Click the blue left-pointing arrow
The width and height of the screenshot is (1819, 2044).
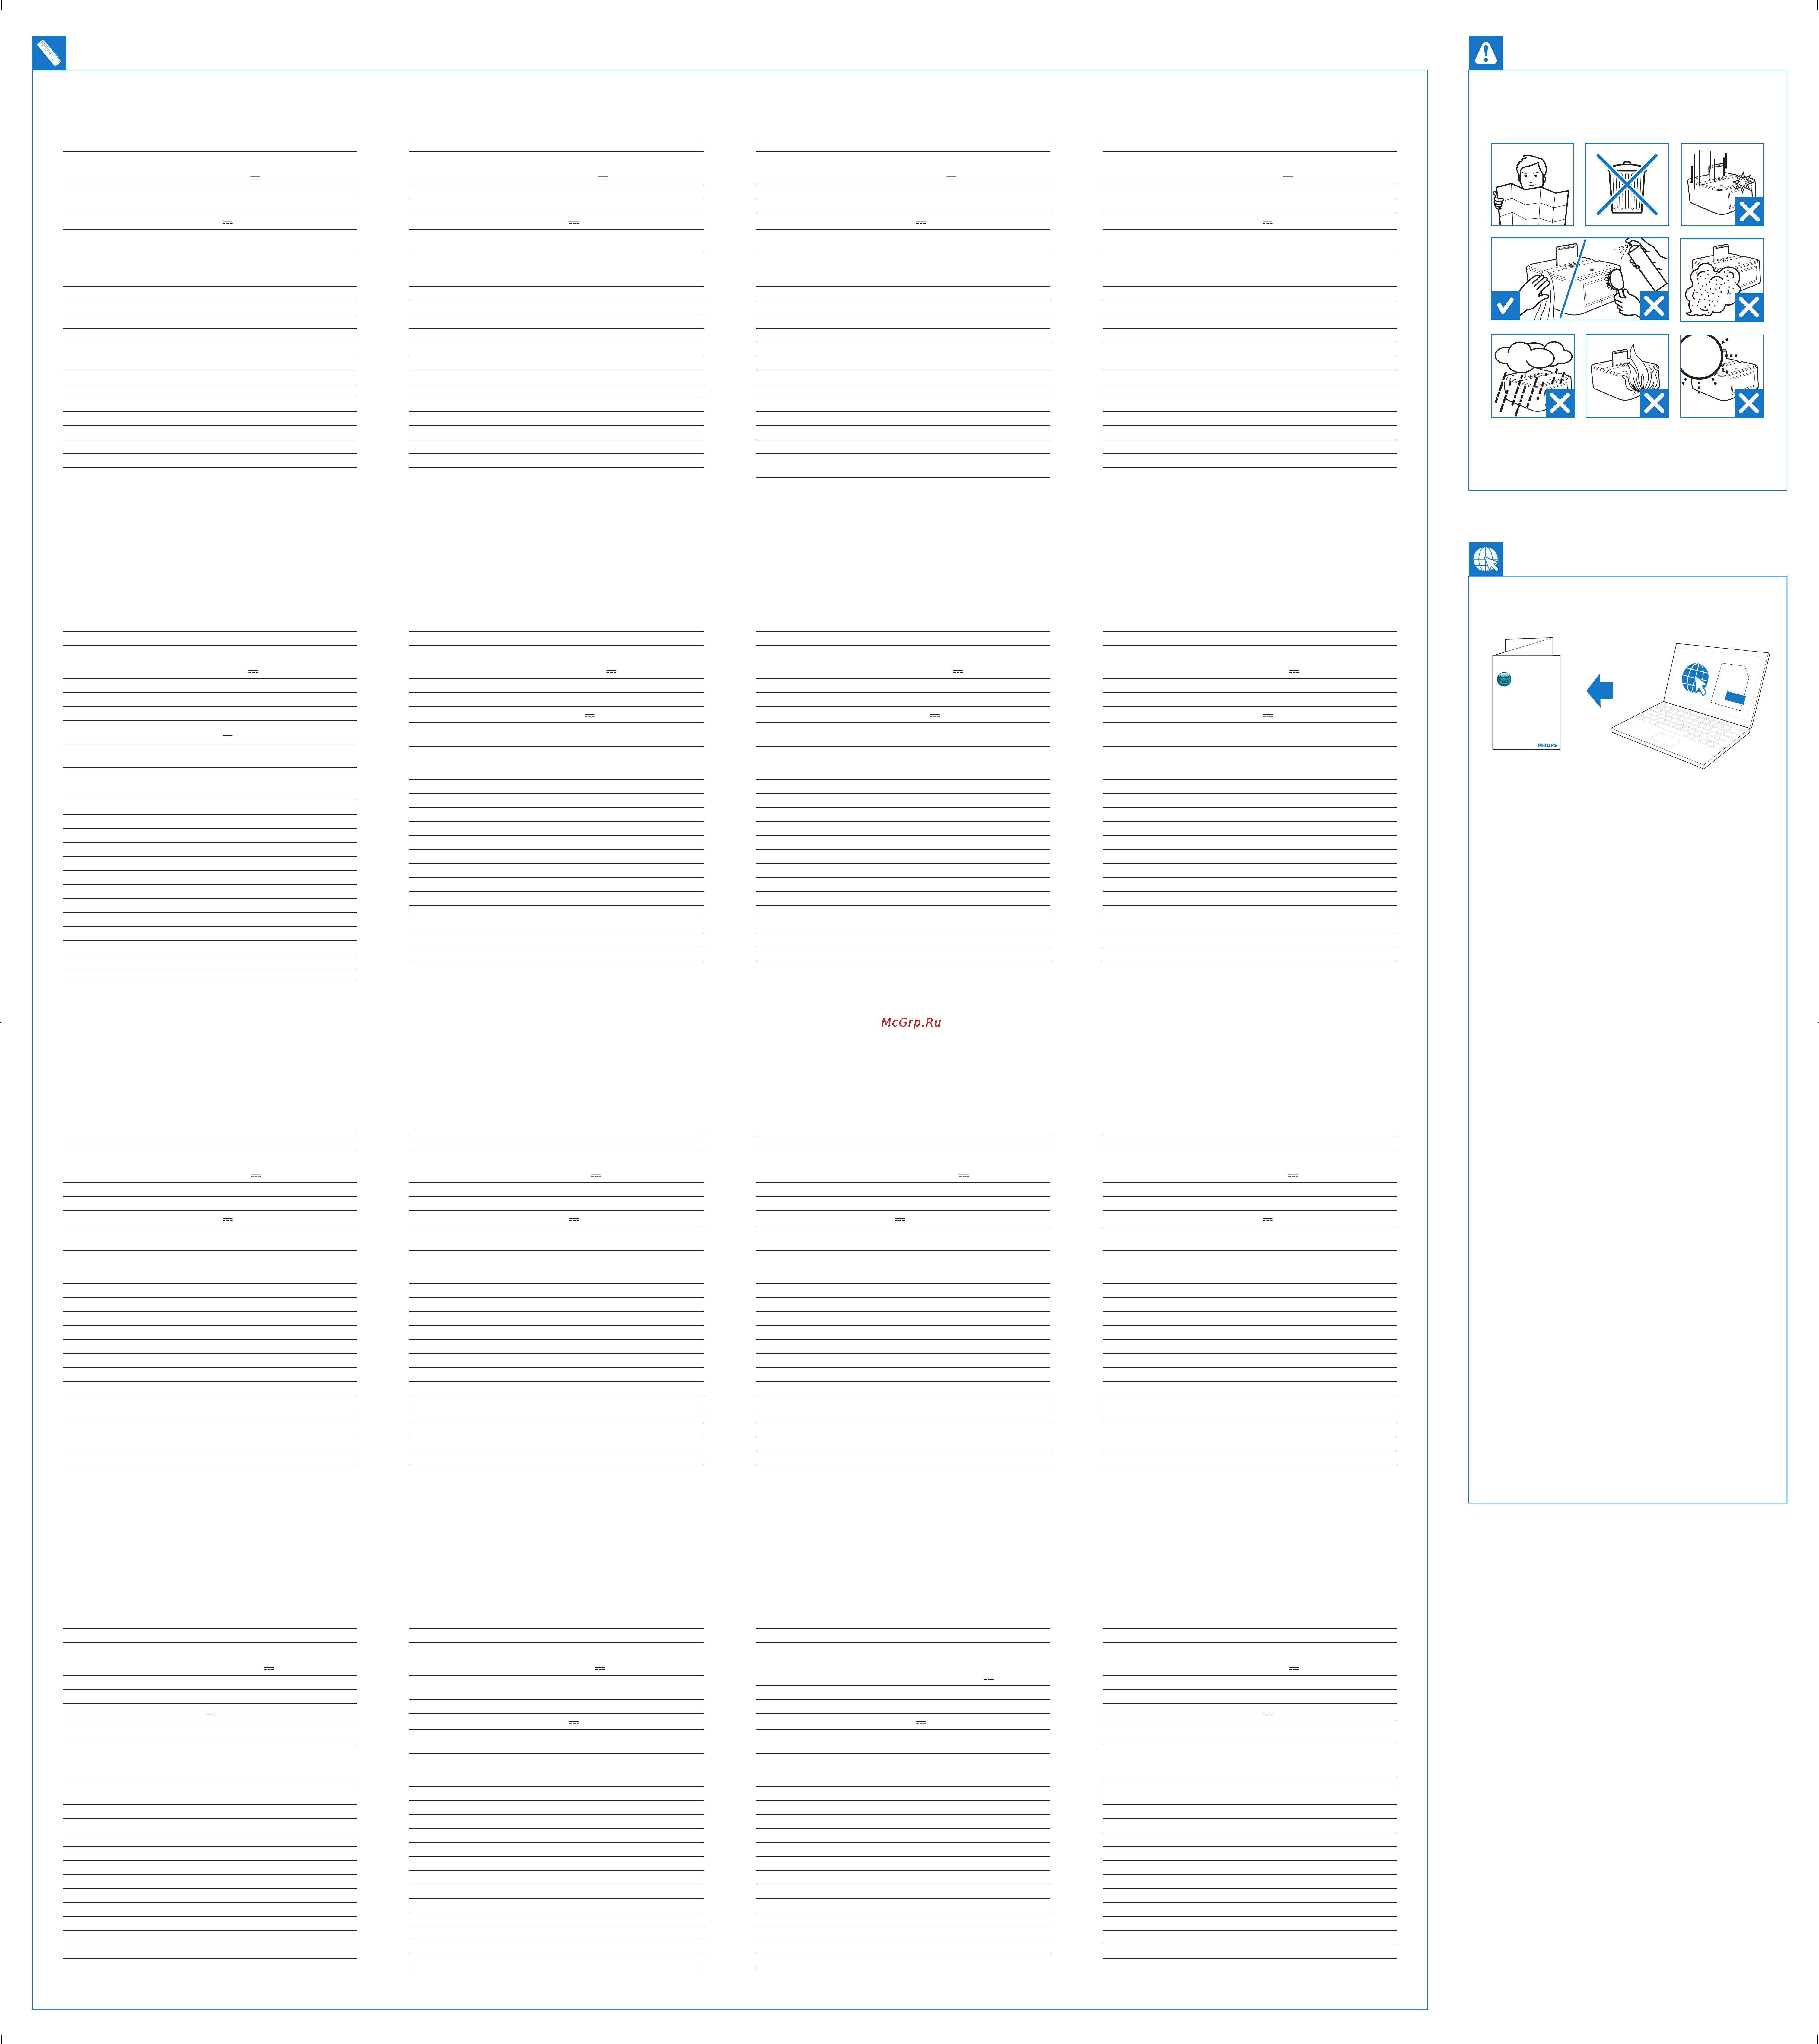(x=1600, y=690)
